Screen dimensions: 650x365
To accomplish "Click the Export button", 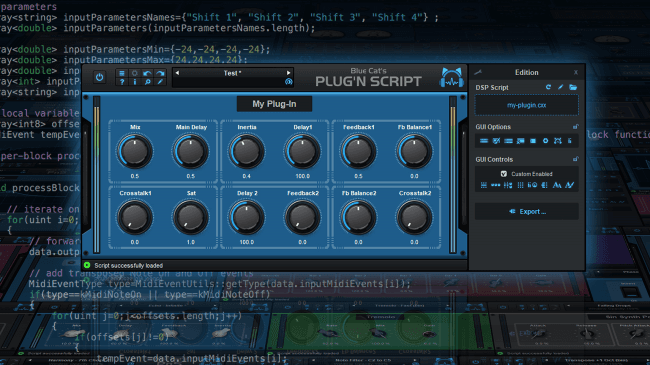I will click(x=527, y=212).
